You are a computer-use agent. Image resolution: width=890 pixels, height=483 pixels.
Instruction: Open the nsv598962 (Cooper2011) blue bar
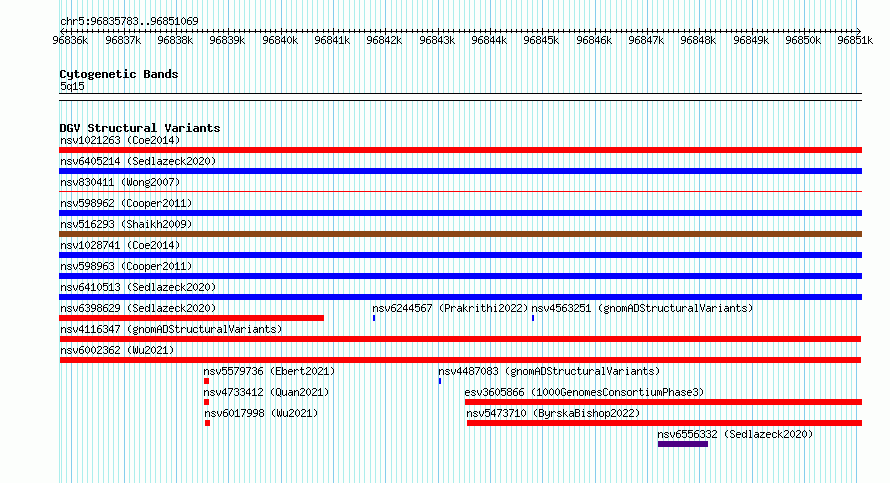[x=460, y=213]
